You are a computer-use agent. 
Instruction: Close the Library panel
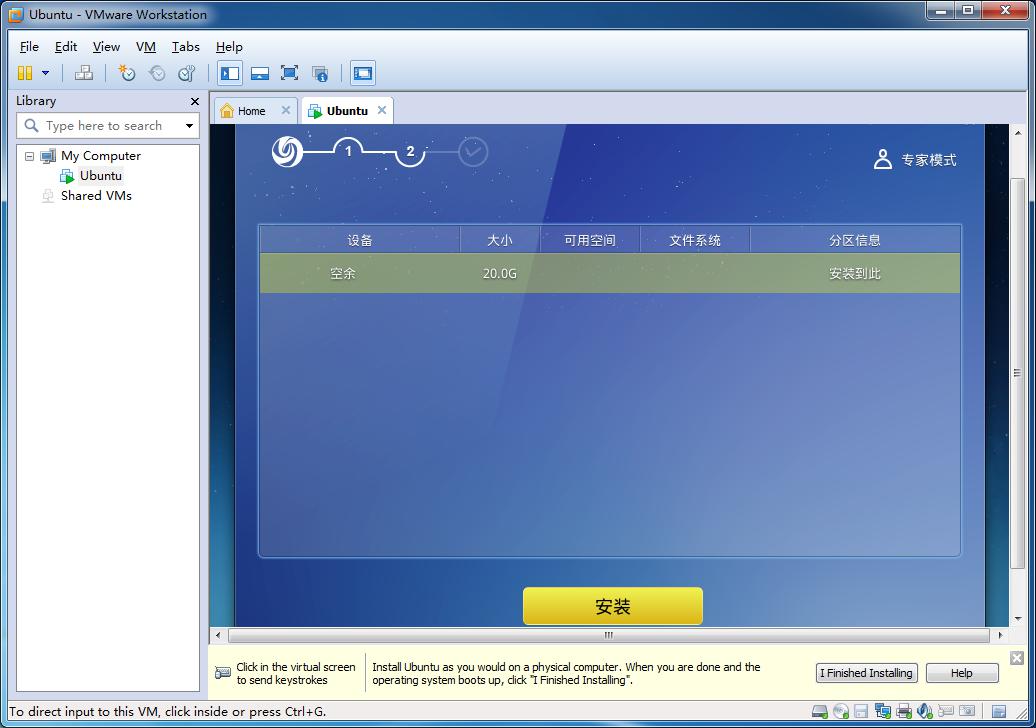[195, 101]
